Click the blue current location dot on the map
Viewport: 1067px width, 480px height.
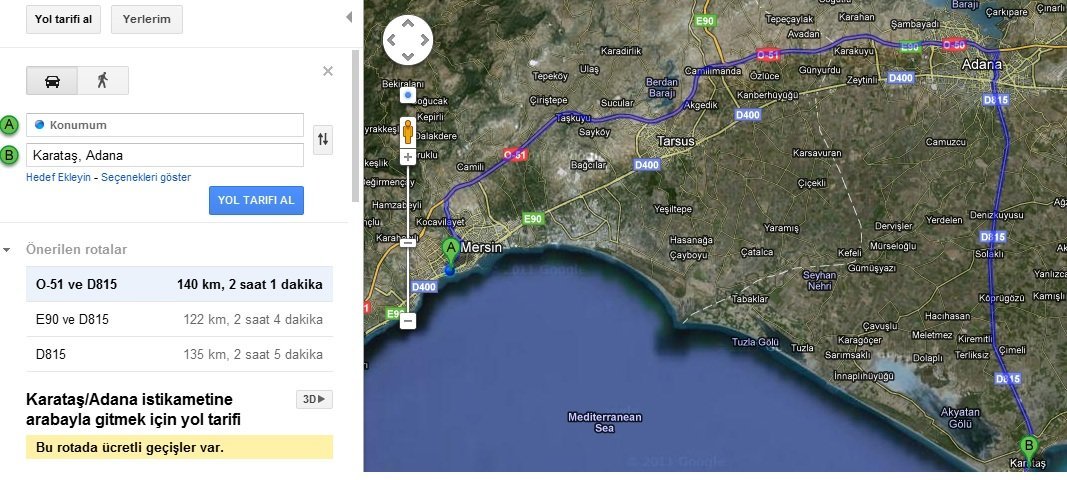(x=449, y=270)
